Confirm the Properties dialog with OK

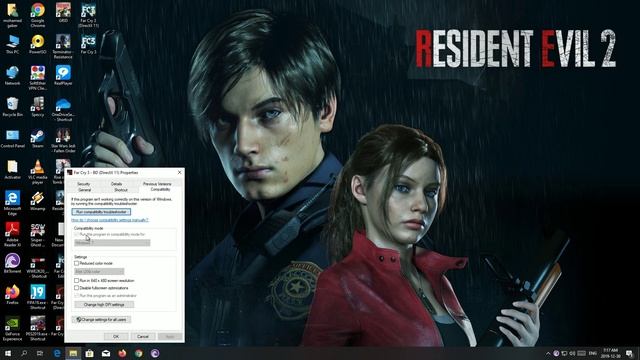116,336
